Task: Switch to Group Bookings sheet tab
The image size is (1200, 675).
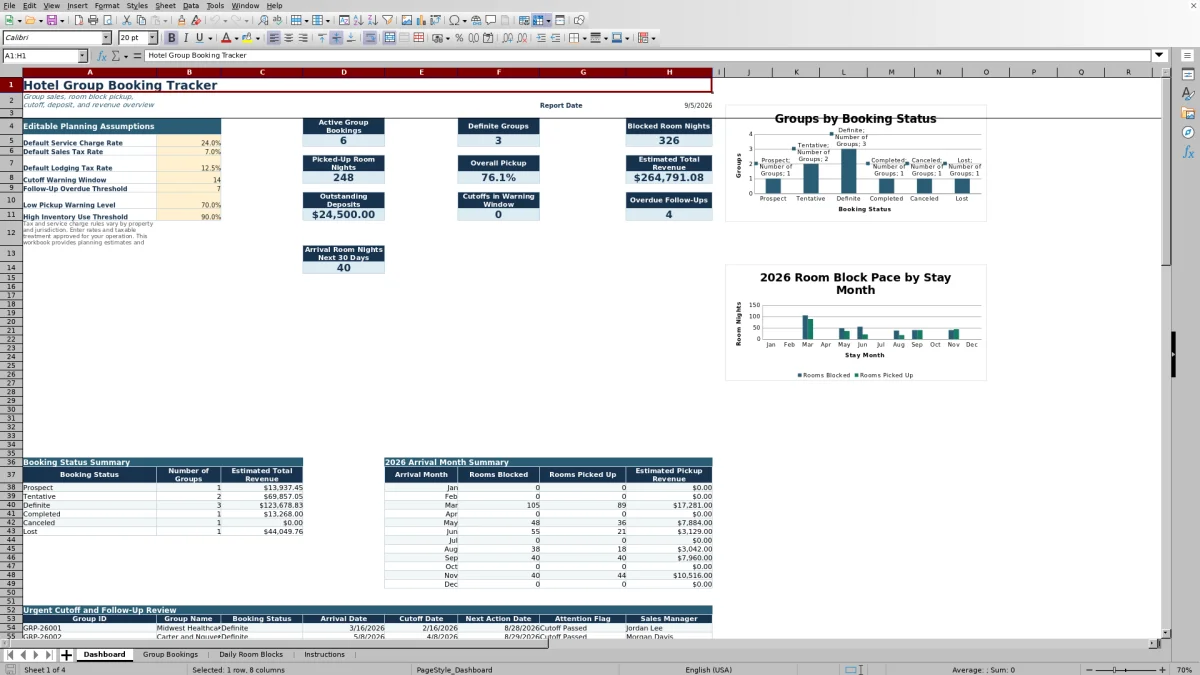Action: 170,655
